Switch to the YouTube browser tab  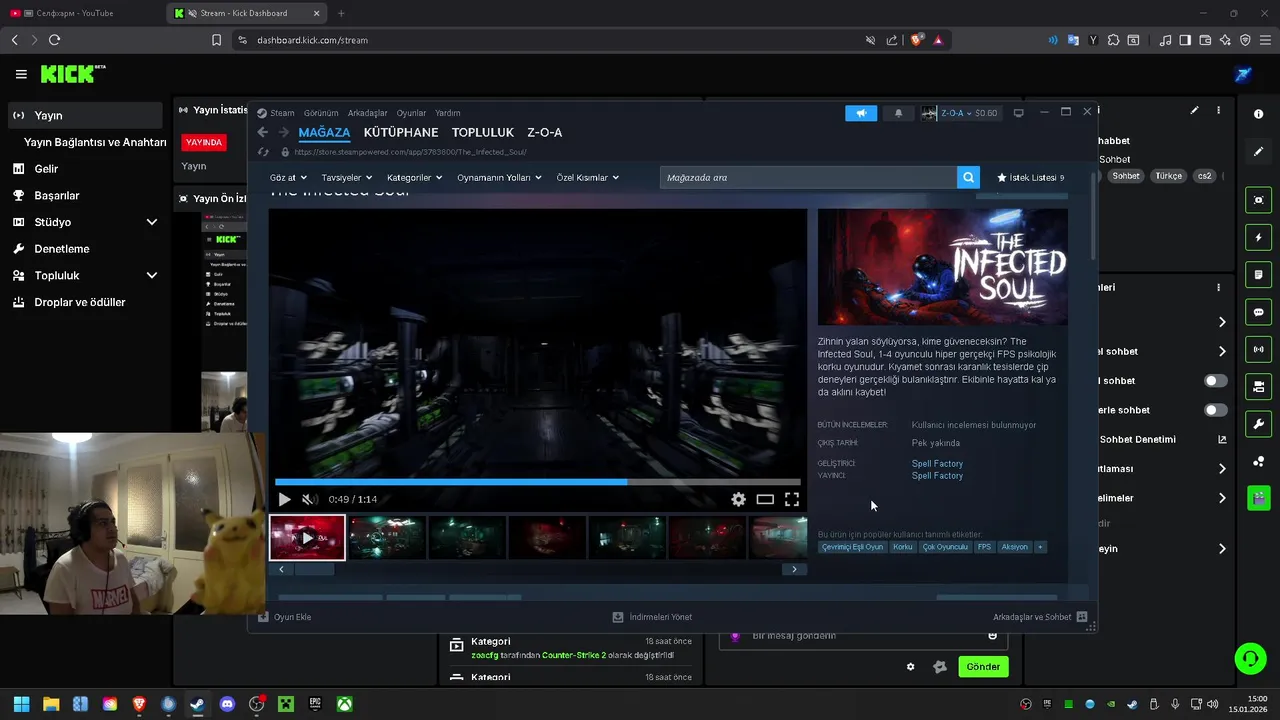[80, 13]
